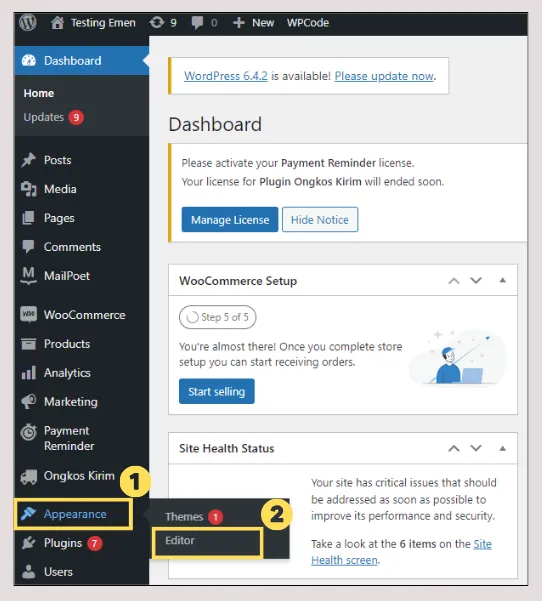542x601 pixels.
Task: Click the Users person icon
Action: click(x=28, y=571)
